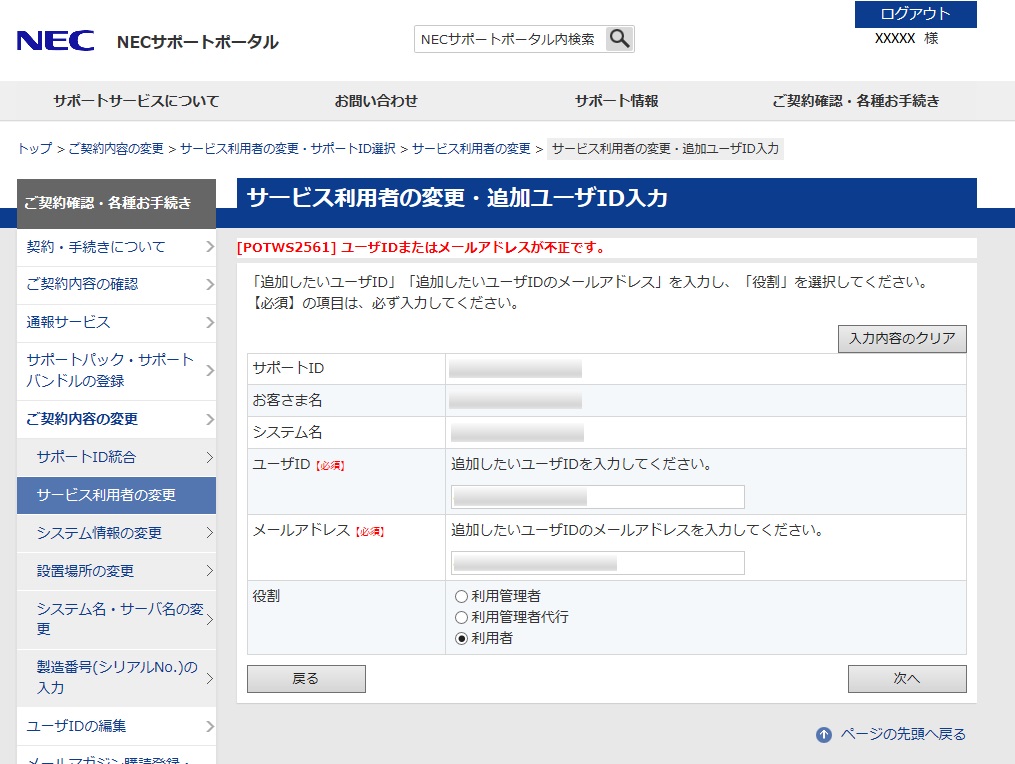Open the サポート情報 menu
Screen dimensions: 1015x764
(616, 101)
